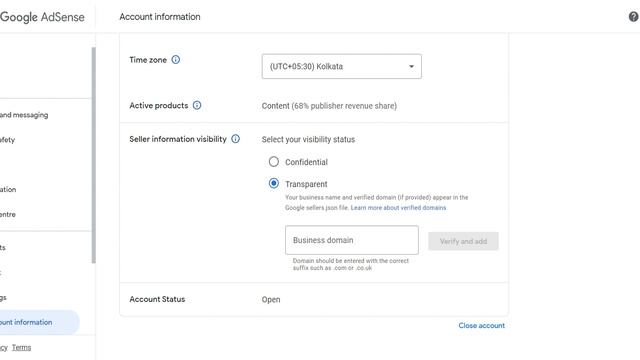Screen dimensions: 640x360
Task: Open the sidebar item ending in 'entre'
Action: click(8, 214)
